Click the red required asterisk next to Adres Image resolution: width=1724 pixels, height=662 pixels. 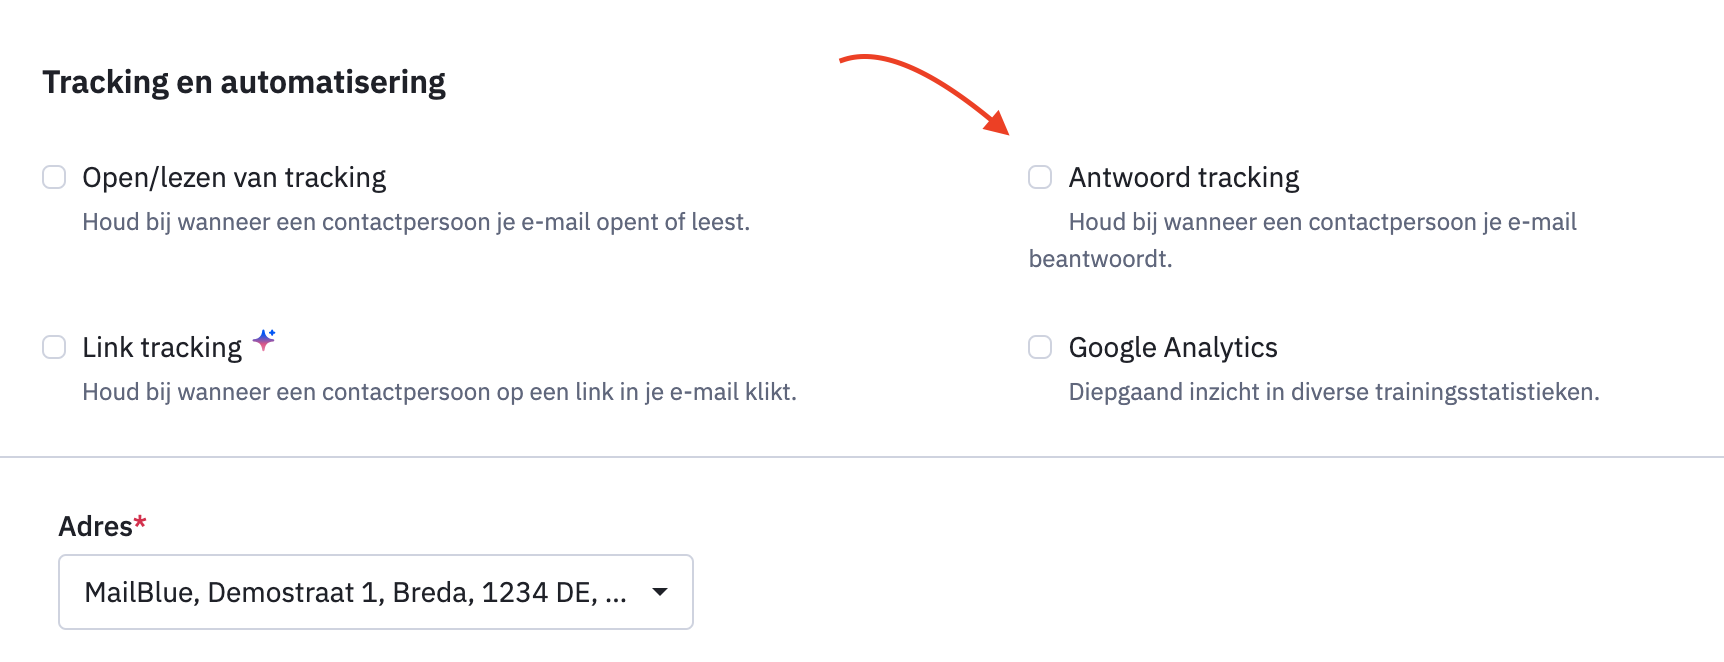(140, 522)
